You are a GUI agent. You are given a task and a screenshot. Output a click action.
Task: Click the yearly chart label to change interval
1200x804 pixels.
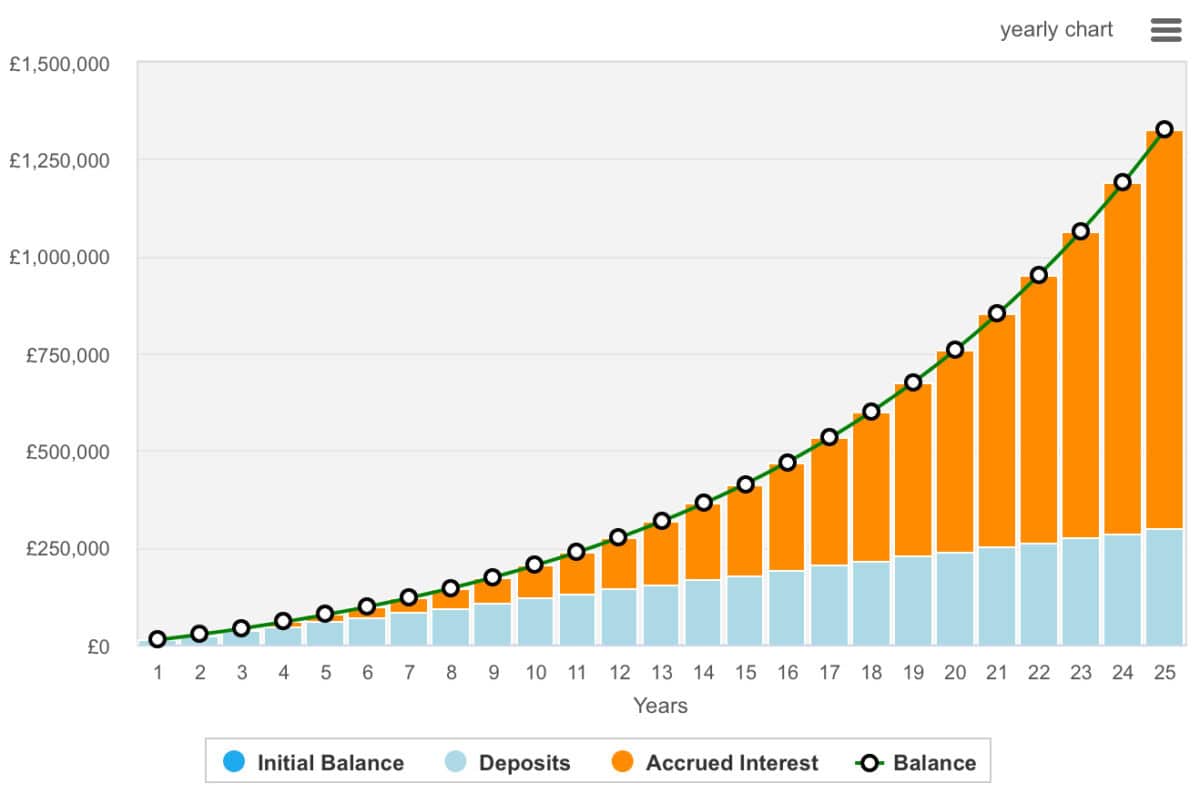pyautogui.click(x=1057, y=29)
